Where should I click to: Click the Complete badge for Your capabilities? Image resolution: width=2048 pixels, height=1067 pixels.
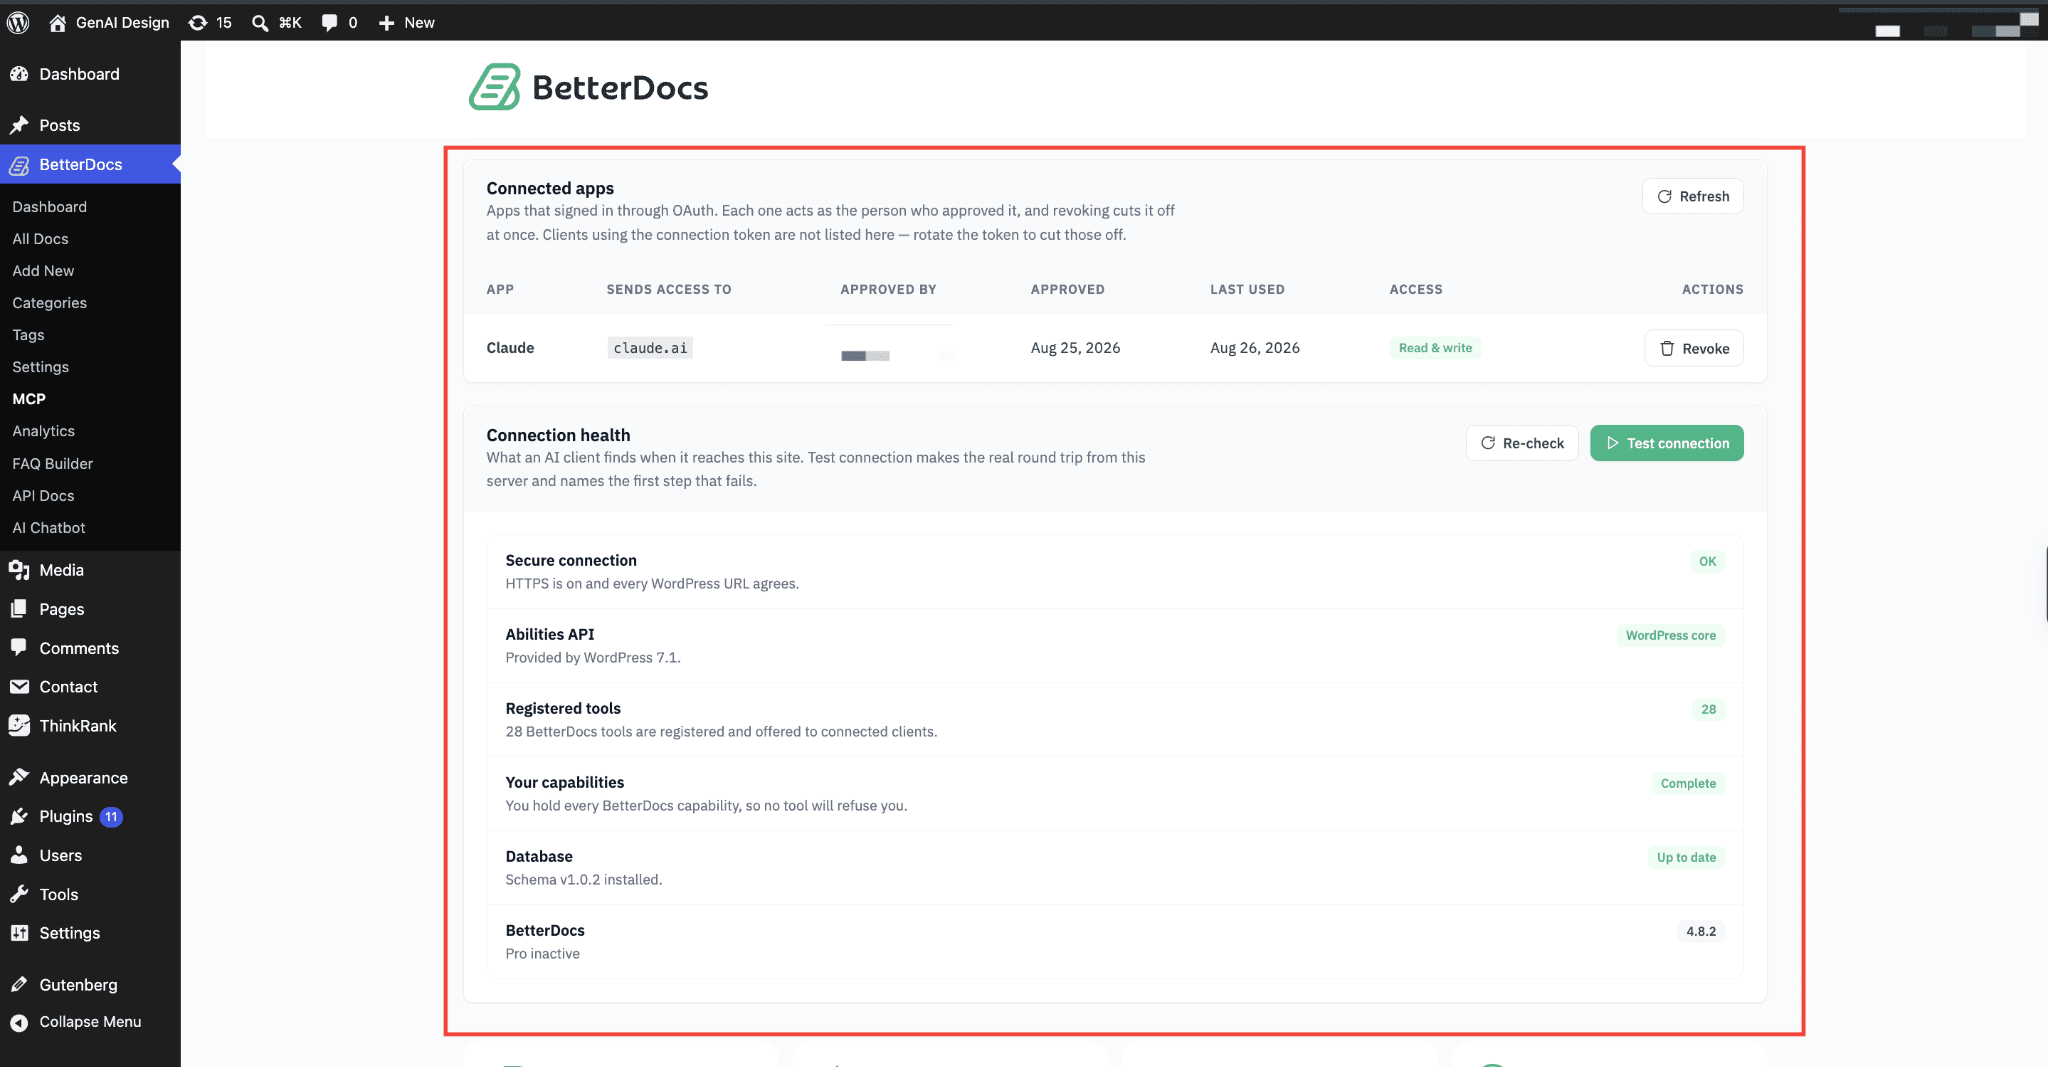click(x=1688, y=783)
